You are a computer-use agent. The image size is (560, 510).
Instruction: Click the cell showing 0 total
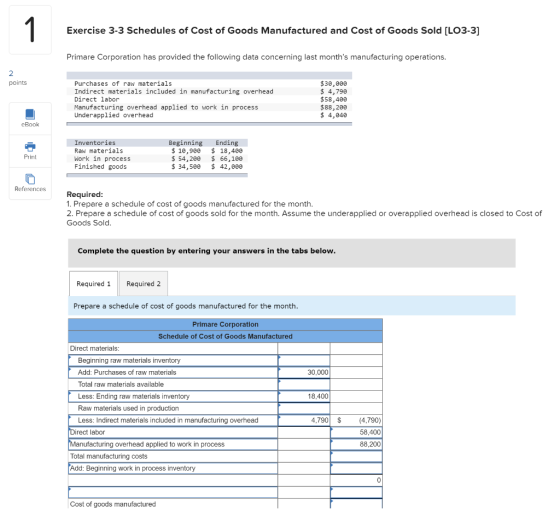pyautogui.click(x=356, y=480)
